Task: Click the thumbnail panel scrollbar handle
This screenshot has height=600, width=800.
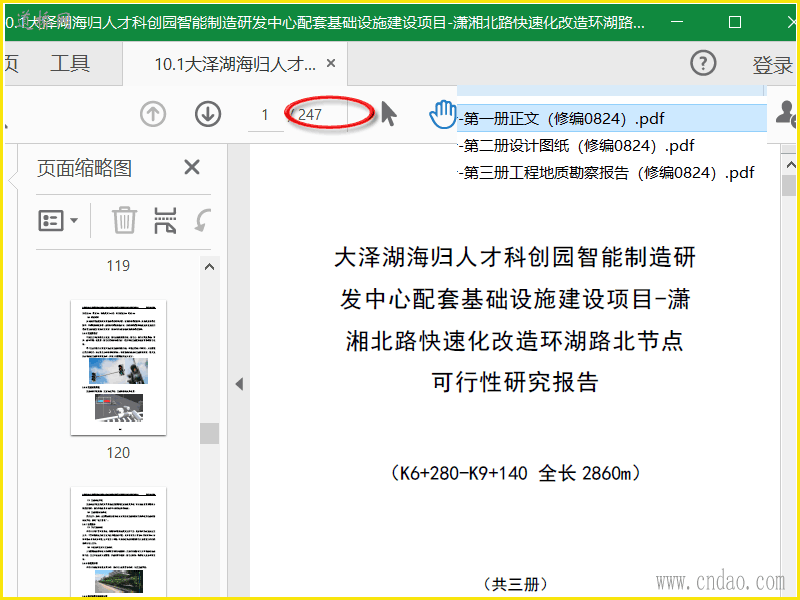Action: (209, 433)
